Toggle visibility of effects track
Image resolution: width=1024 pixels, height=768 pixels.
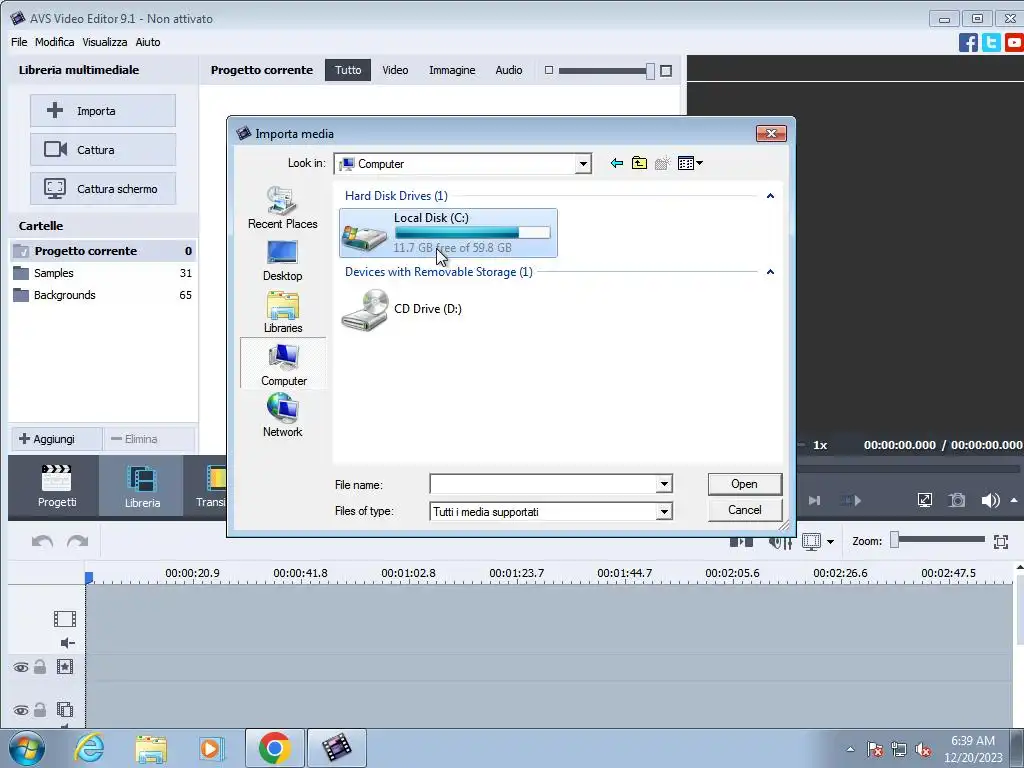[21, 667]
